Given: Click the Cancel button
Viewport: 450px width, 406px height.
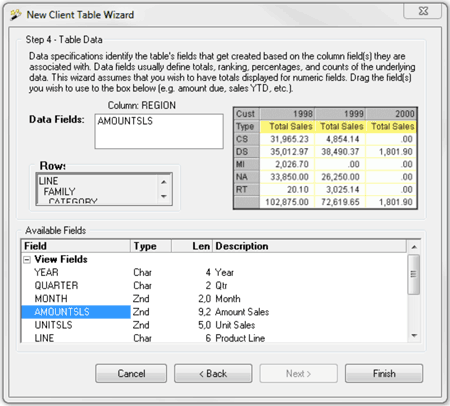Looking at the screenshot, I should pos(131,373).
